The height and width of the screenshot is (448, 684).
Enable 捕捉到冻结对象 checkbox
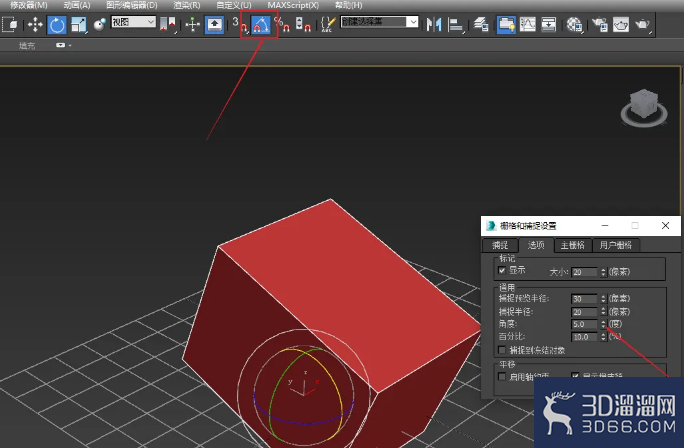(502, 350)
